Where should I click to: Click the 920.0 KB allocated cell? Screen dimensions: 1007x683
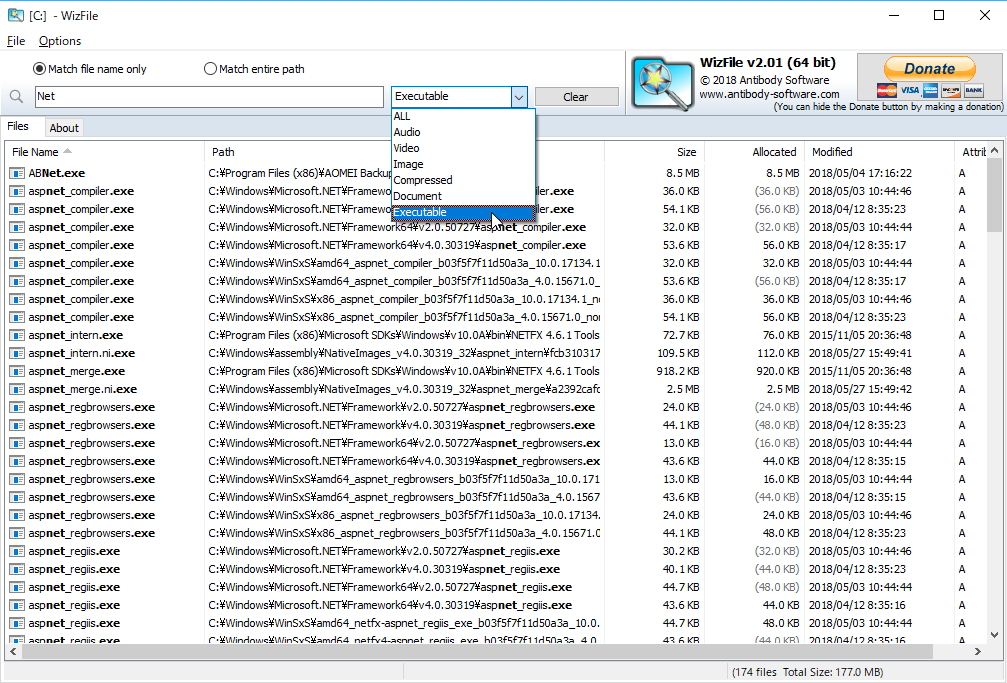click(x=776, y=371)
